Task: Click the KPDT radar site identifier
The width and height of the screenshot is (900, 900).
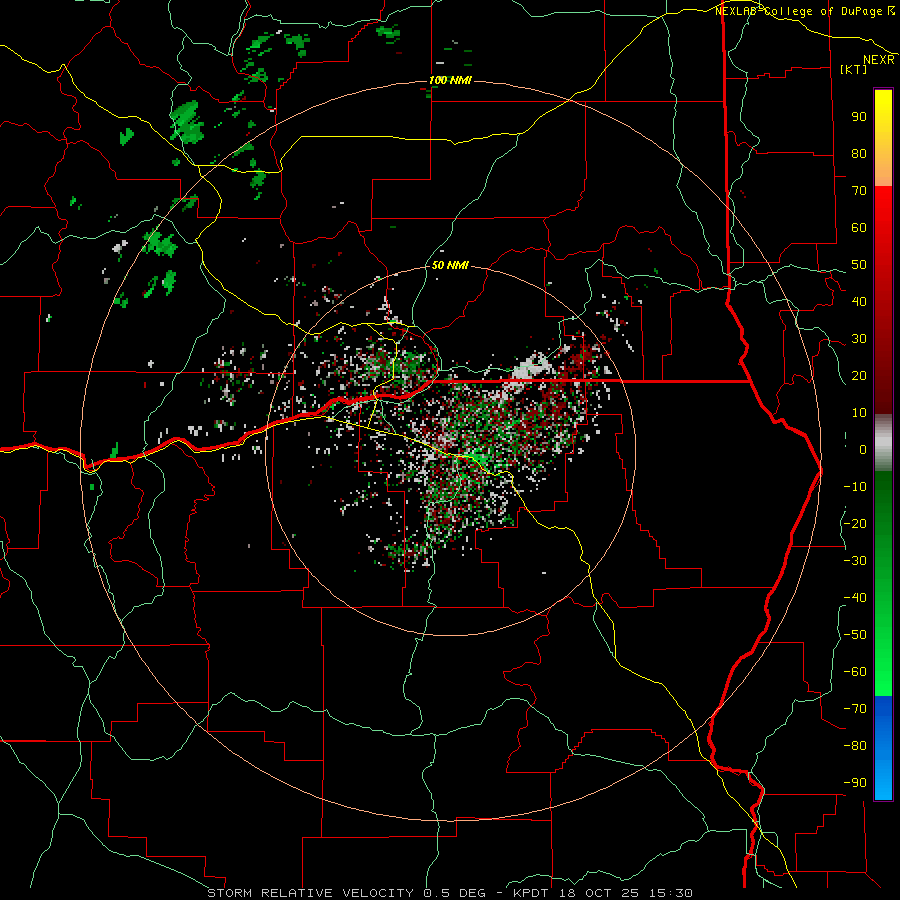Action: coord(531,893)
